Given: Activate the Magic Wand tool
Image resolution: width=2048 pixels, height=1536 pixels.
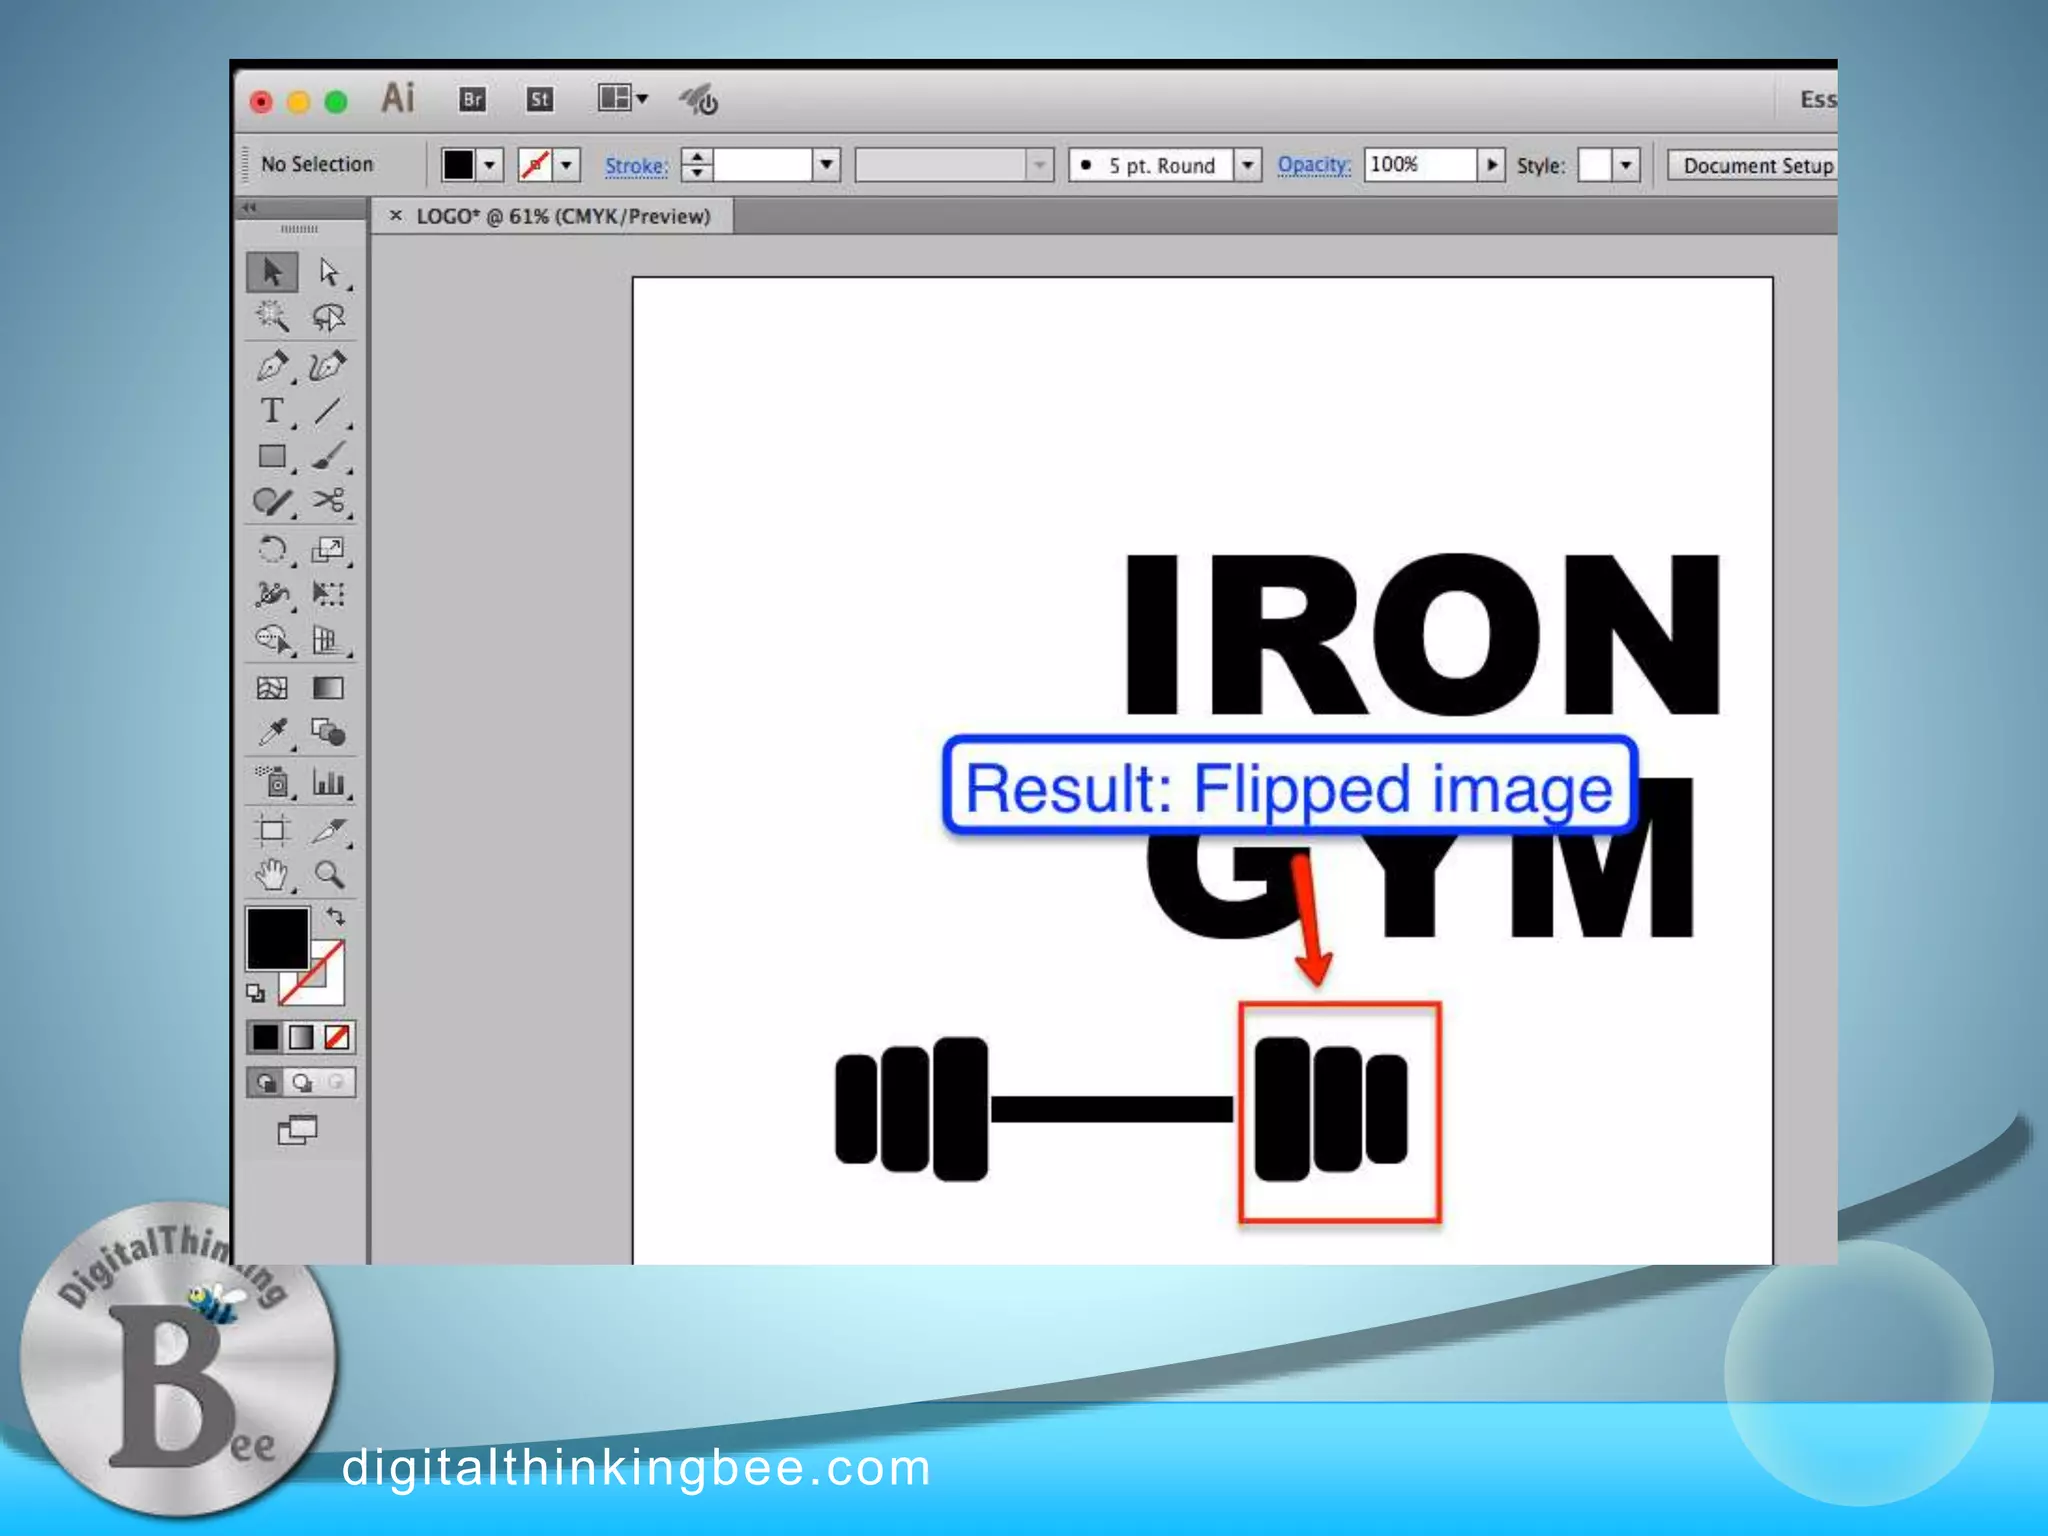Looking at the screenshot, I should 271,317.
